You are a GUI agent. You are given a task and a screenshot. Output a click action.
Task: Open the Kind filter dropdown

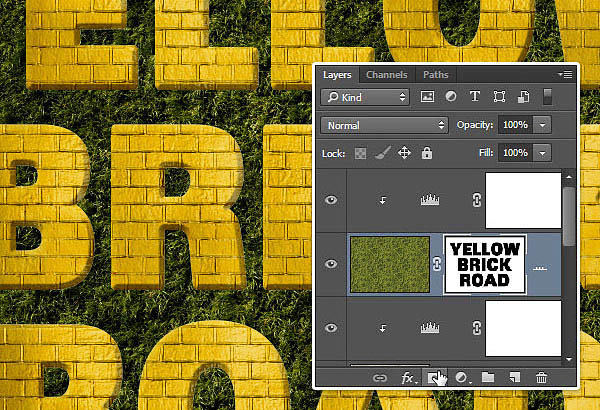click(x=365, y=97)
